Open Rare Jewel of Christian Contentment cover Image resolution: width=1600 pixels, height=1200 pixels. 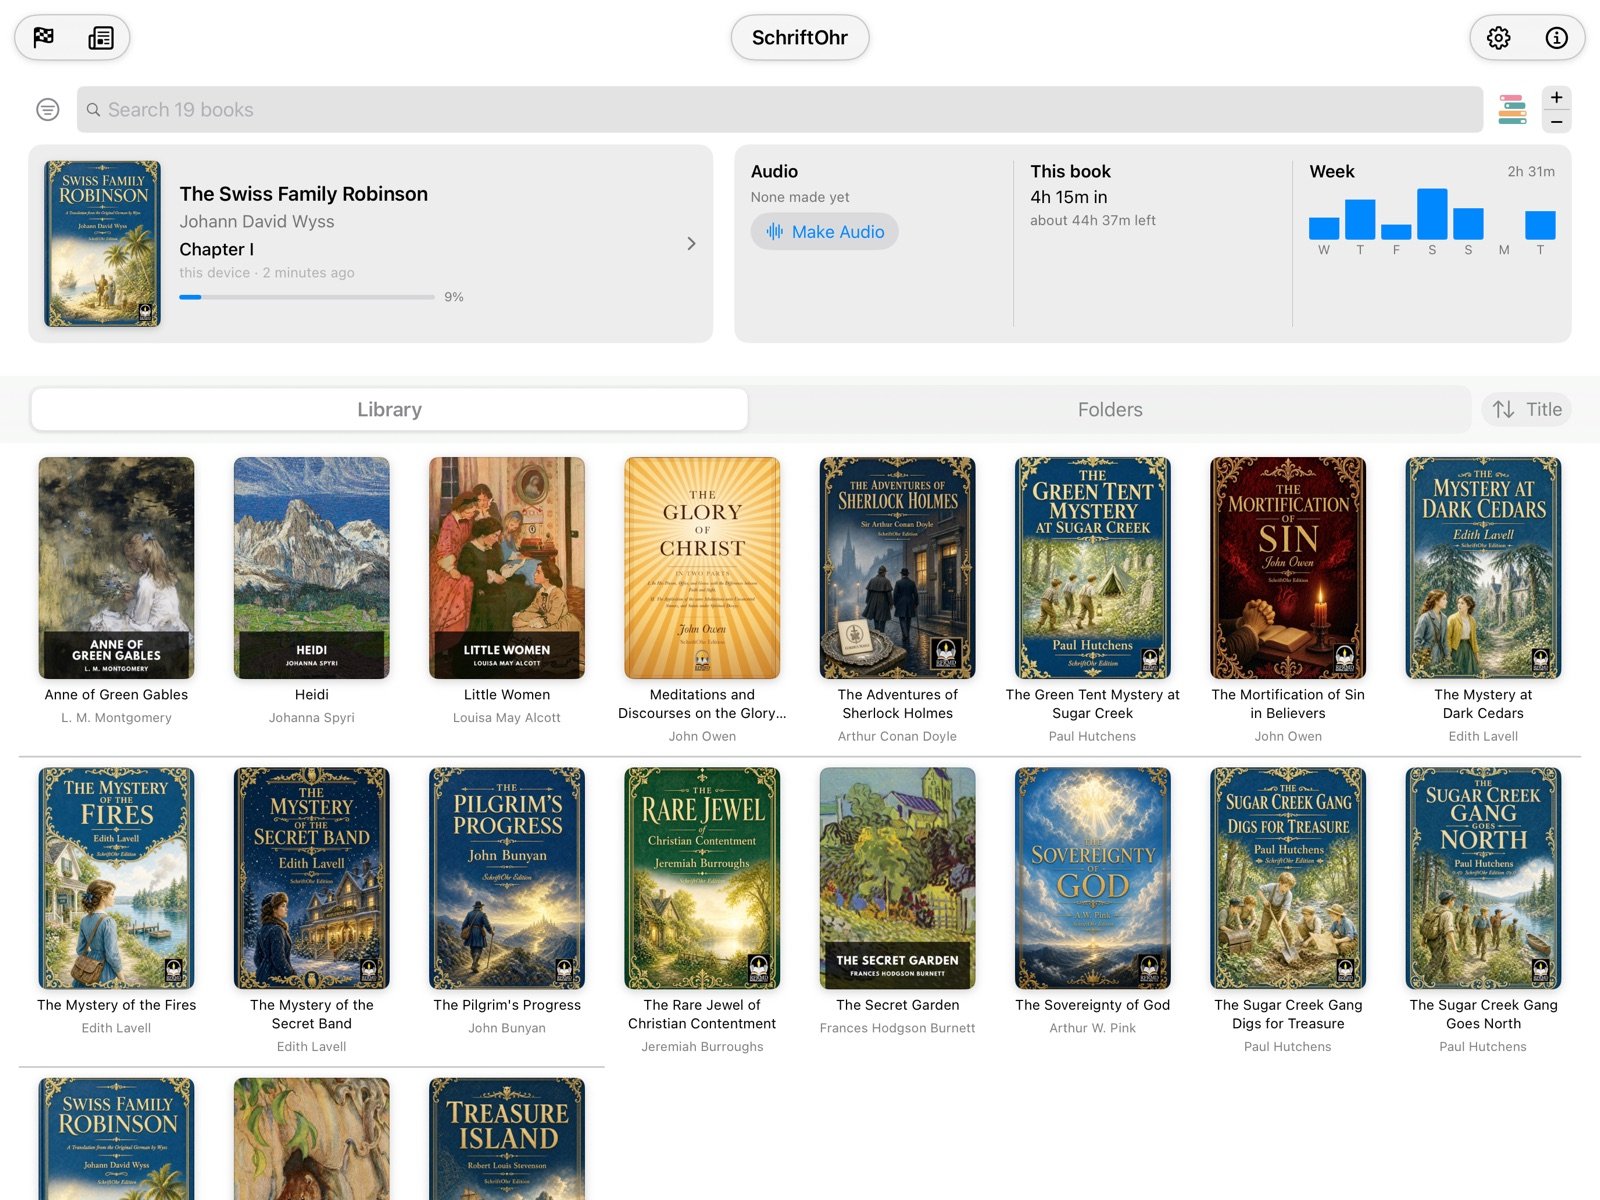tap(702, 878)
